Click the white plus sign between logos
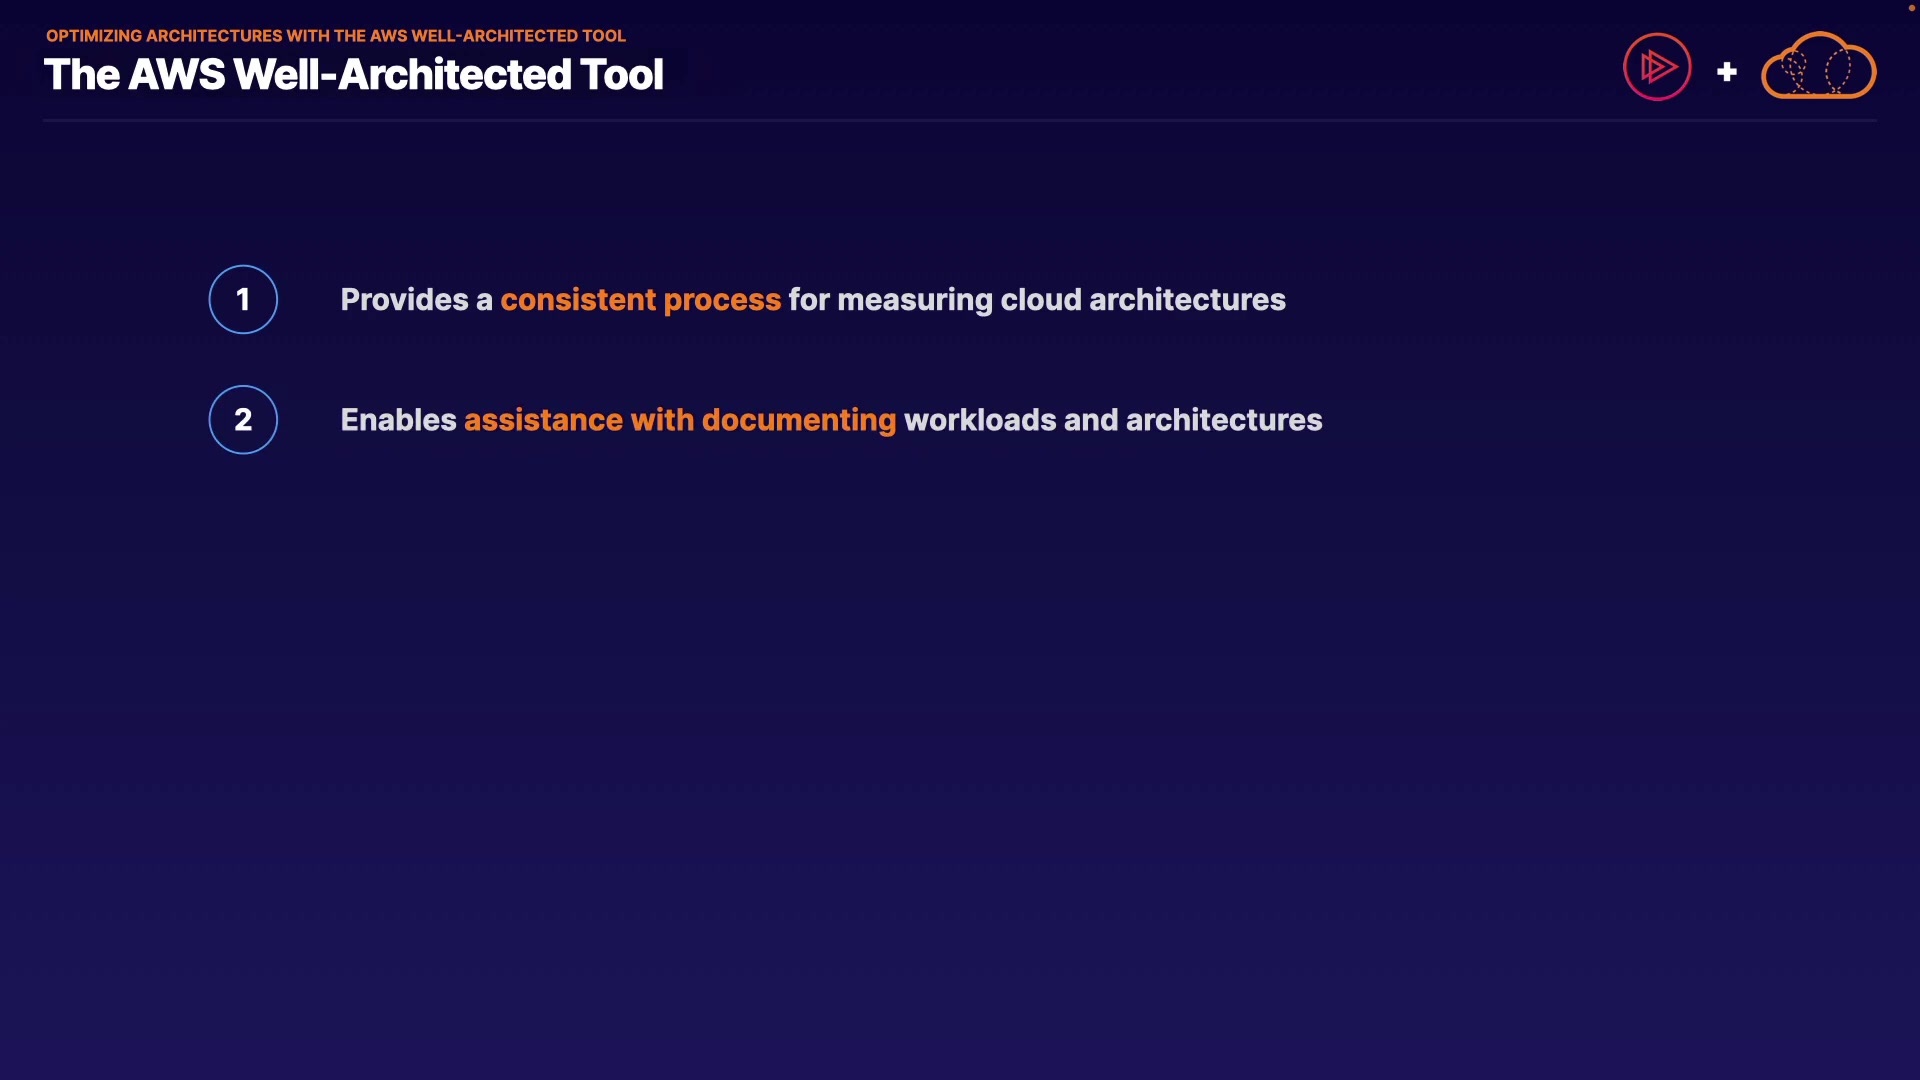 coord(1726,72)
